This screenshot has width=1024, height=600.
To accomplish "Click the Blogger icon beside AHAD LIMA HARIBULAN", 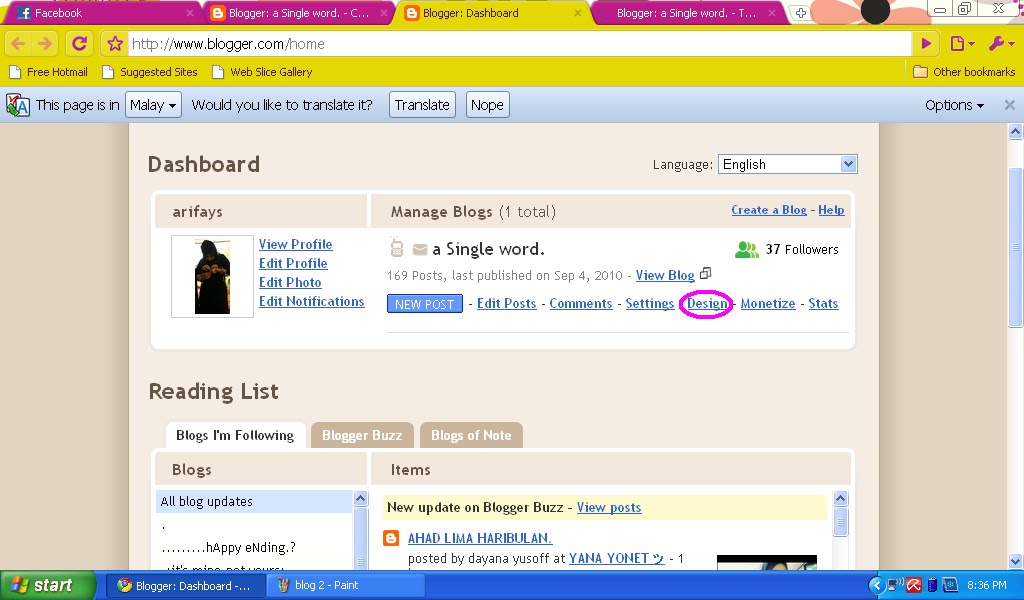I will [391, 538].
